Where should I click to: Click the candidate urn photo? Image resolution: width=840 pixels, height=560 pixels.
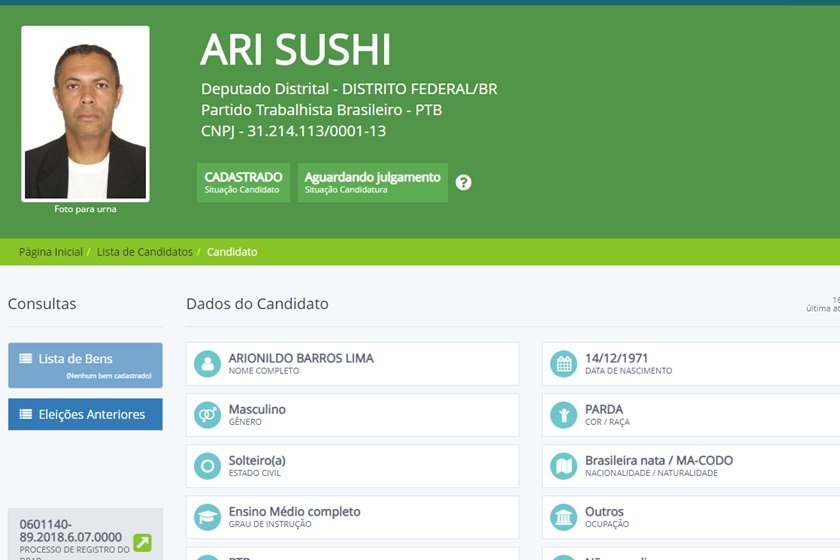pyautogui.click(x=85, y=114)
